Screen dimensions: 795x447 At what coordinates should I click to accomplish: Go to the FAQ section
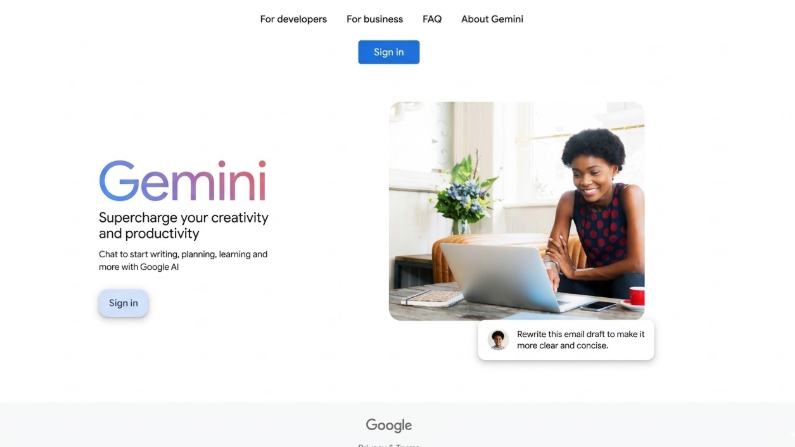tap(432, 19)
